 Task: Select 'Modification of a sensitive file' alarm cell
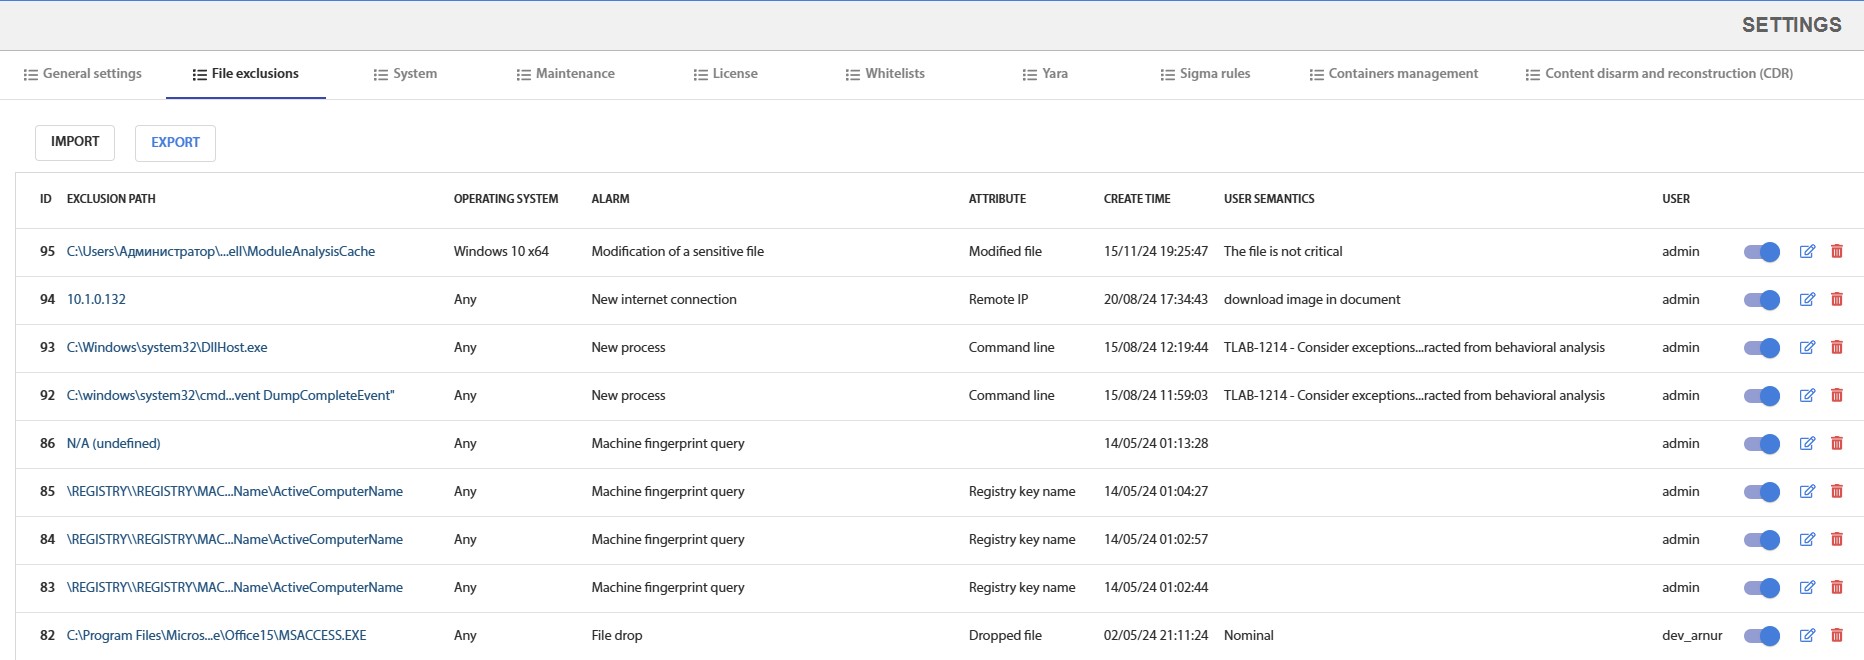tap(678, 252)
